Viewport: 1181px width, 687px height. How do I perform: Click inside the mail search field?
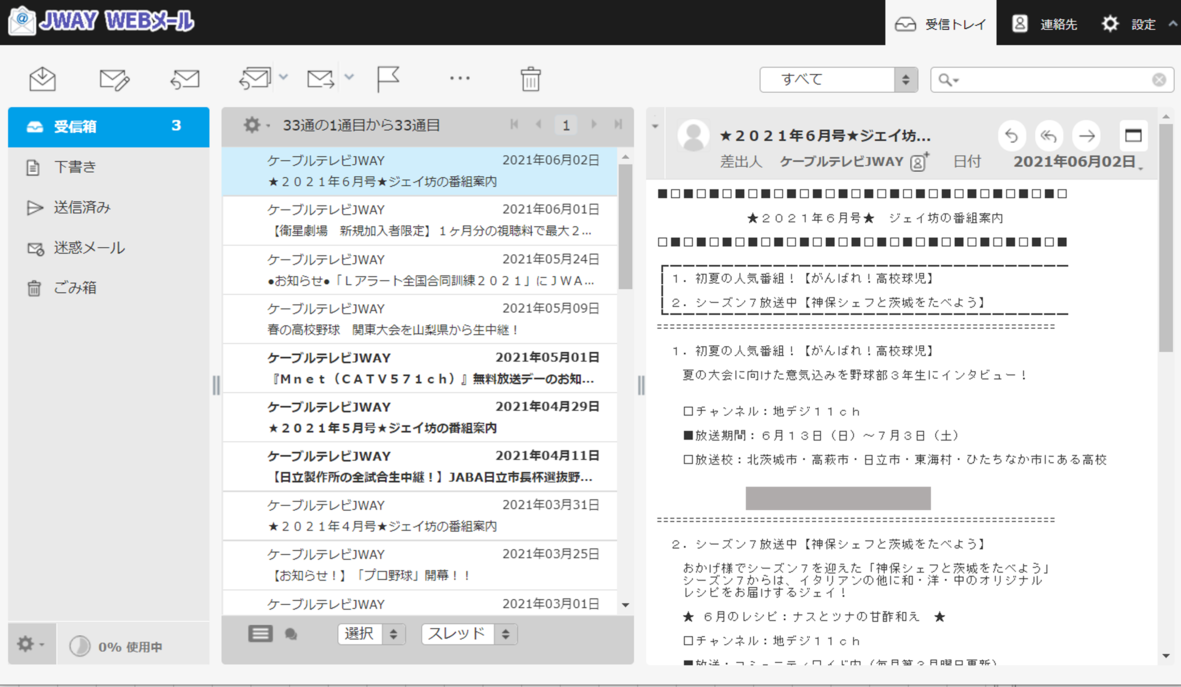(x=1054, y=79)
